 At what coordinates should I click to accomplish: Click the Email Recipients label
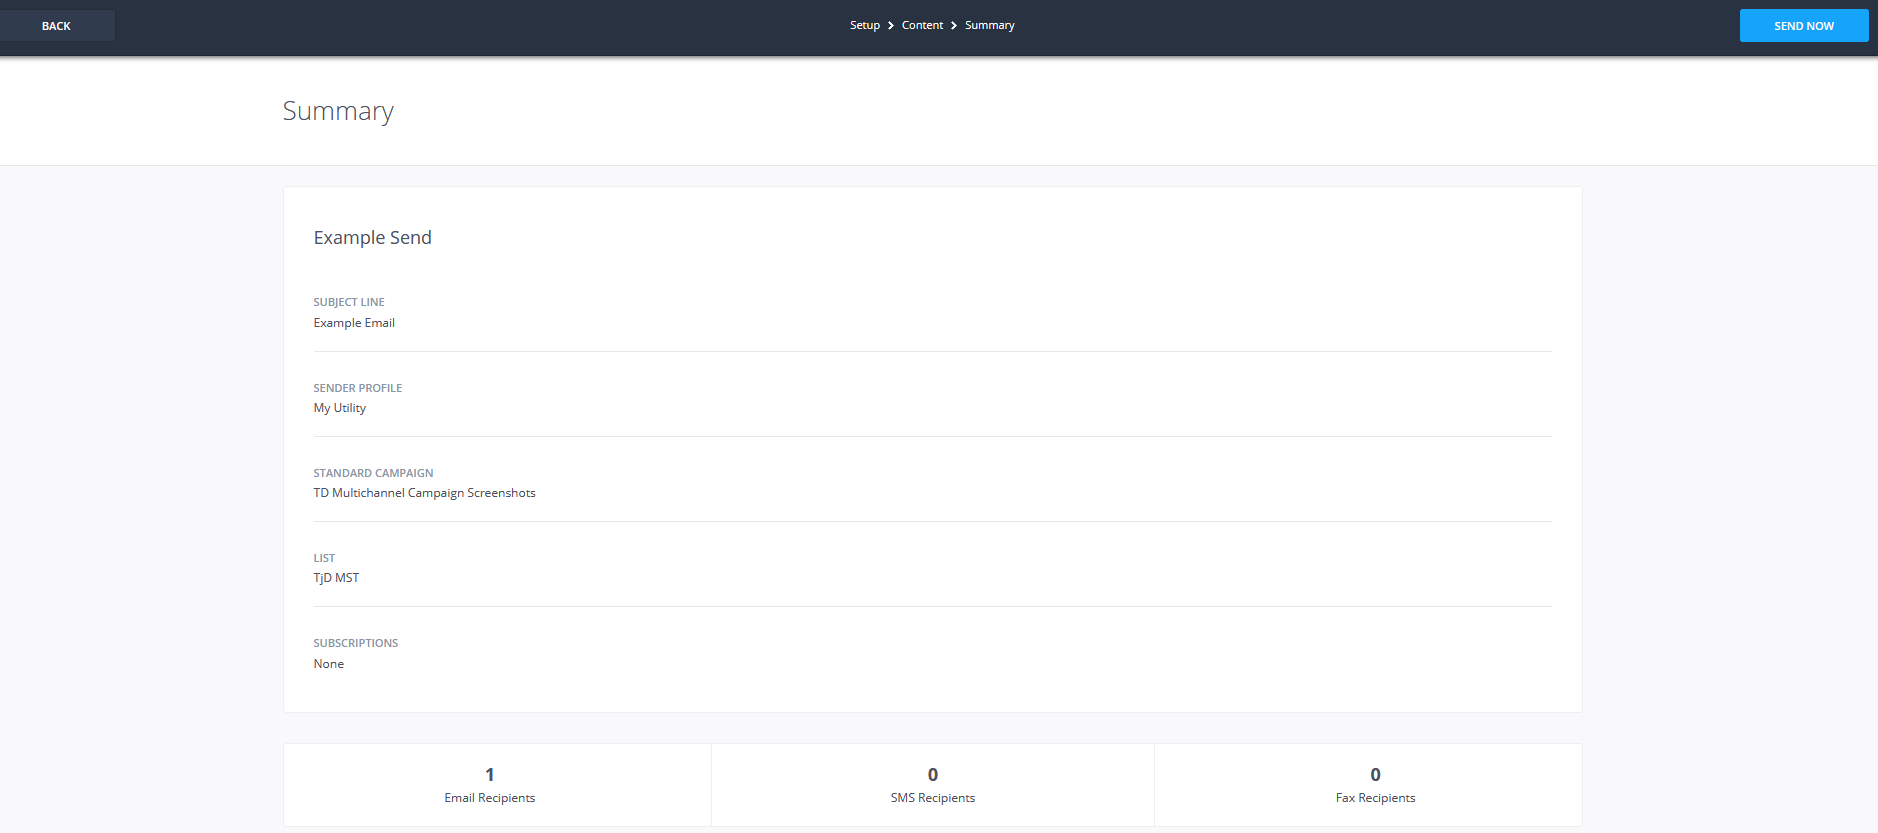pos(490,798)
